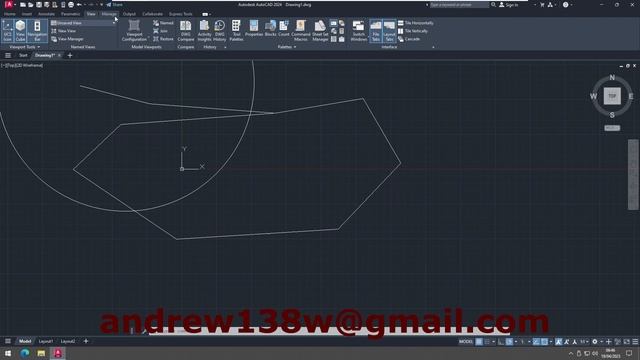This screenshot has height=360, width=640.
Task: Click the TOP face of the ViewCube
Action: pos(612,96)
